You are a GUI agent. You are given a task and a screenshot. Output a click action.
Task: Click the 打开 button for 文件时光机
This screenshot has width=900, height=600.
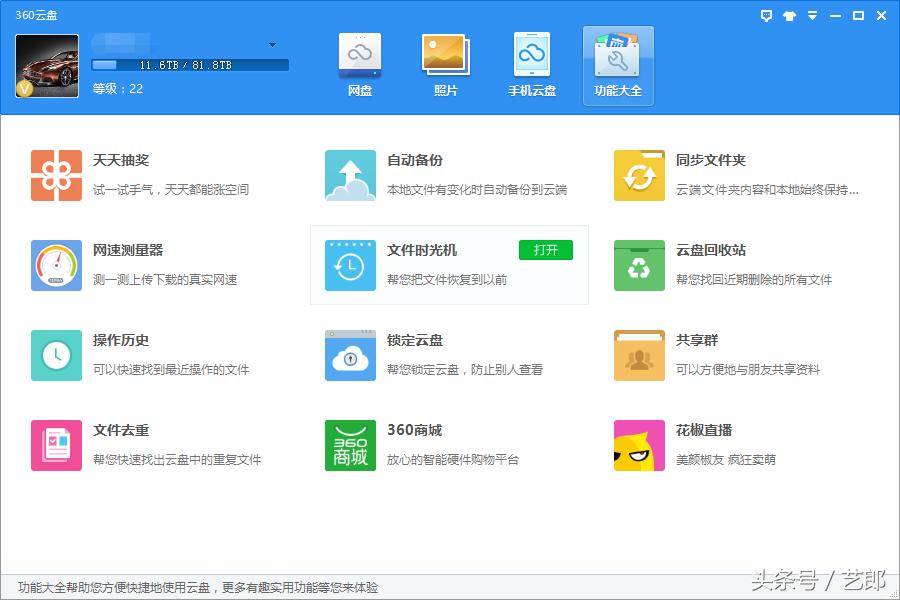[x=545, y=251]
